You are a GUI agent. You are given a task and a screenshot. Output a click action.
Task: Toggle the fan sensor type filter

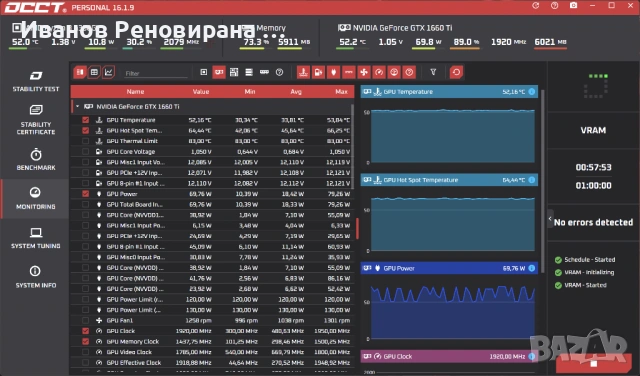[x=364, y=72]
